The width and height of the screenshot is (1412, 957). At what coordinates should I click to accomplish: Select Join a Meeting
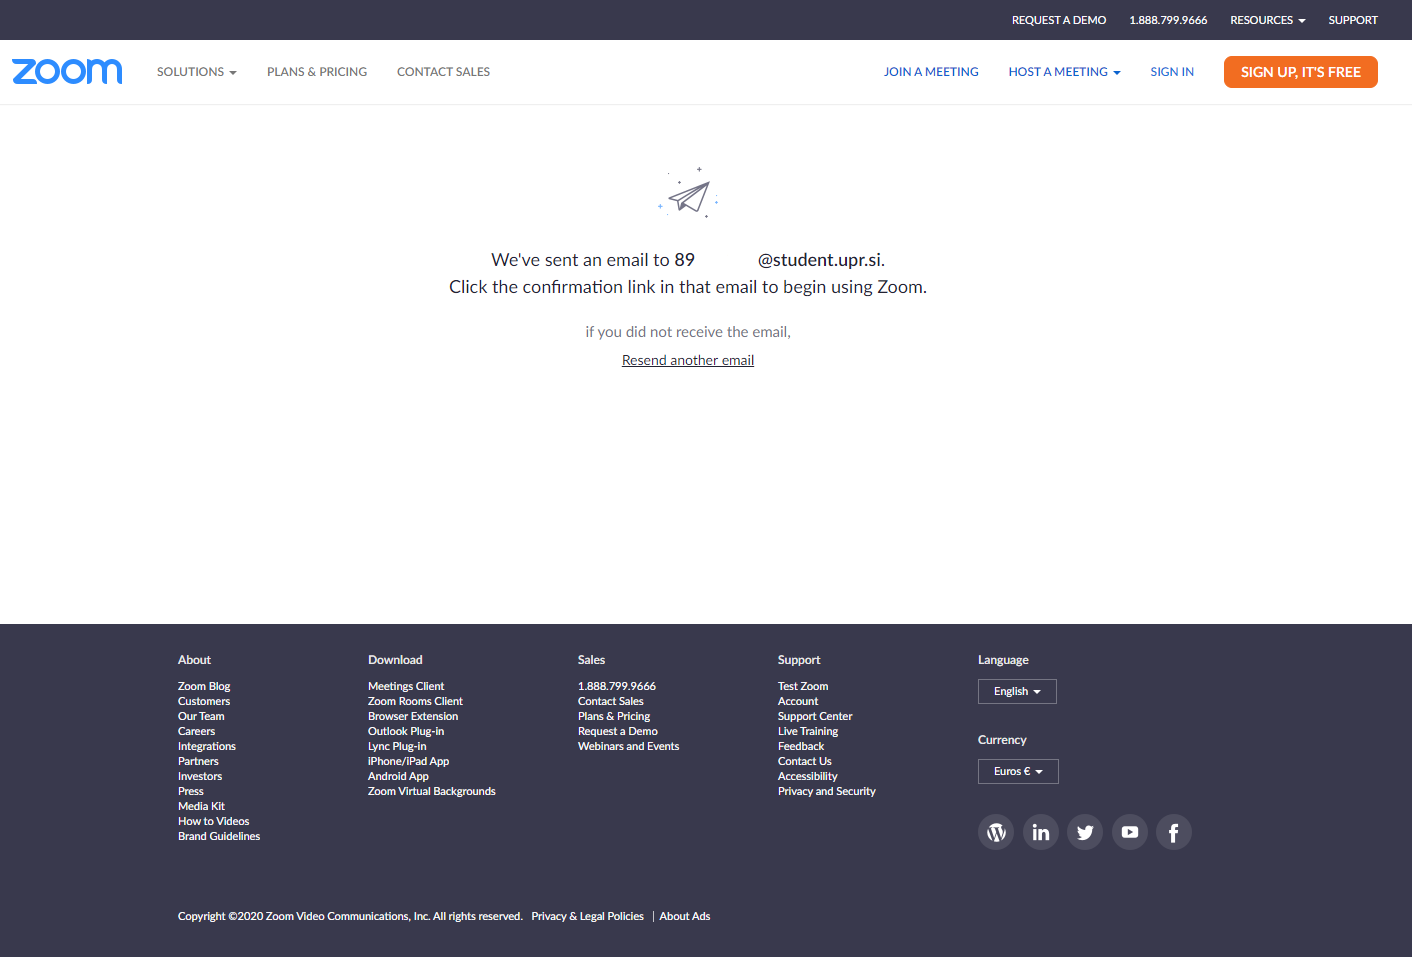(931, 72)
